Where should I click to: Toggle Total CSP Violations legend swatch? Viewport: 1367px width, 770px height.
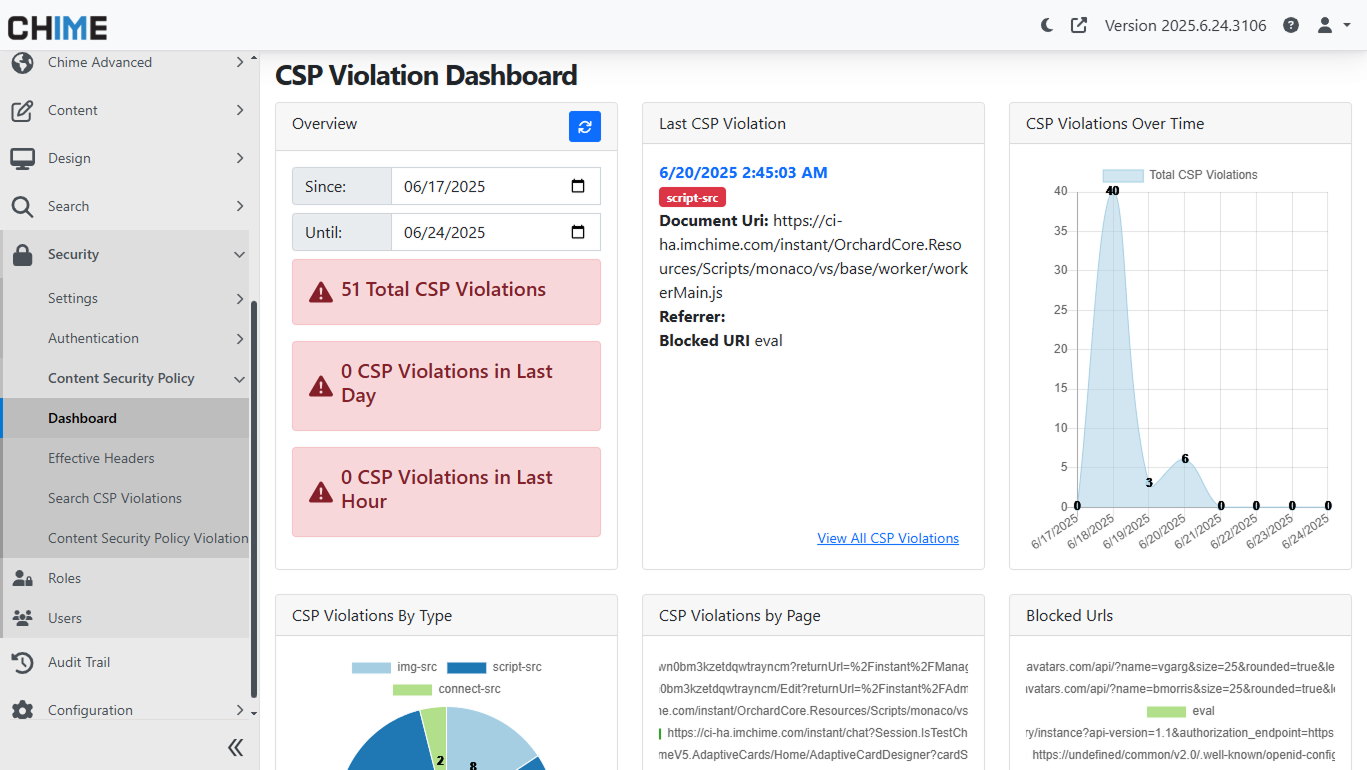coord(1123,175)
